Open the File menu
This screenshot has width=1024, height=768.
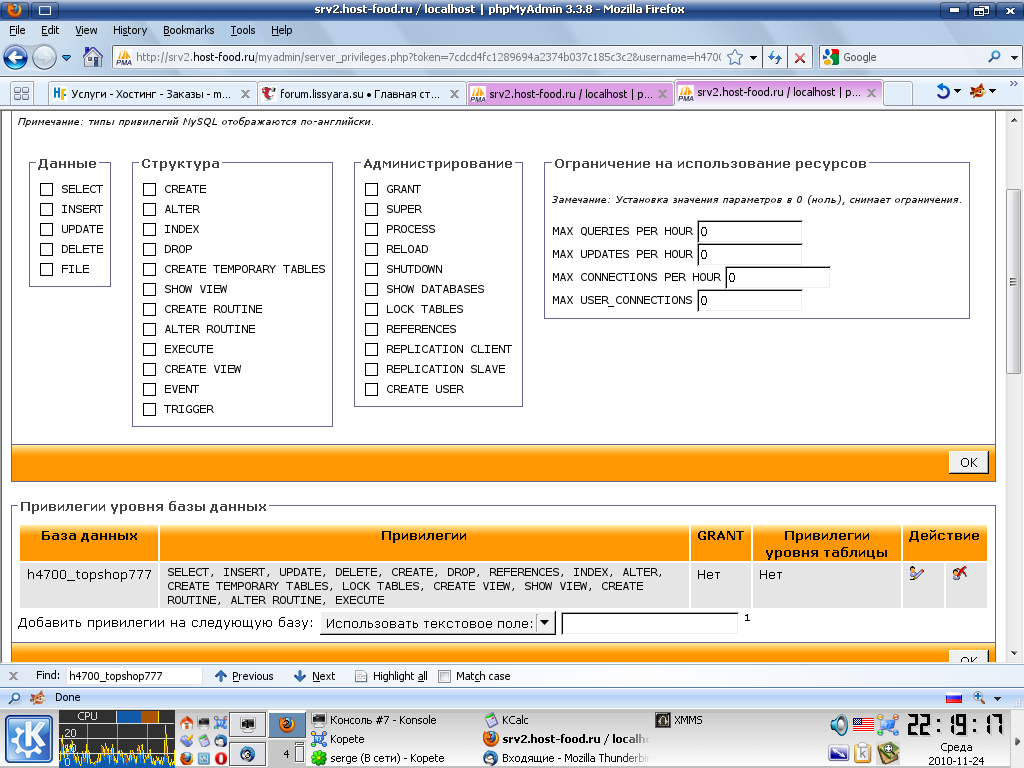pos(17,30)
